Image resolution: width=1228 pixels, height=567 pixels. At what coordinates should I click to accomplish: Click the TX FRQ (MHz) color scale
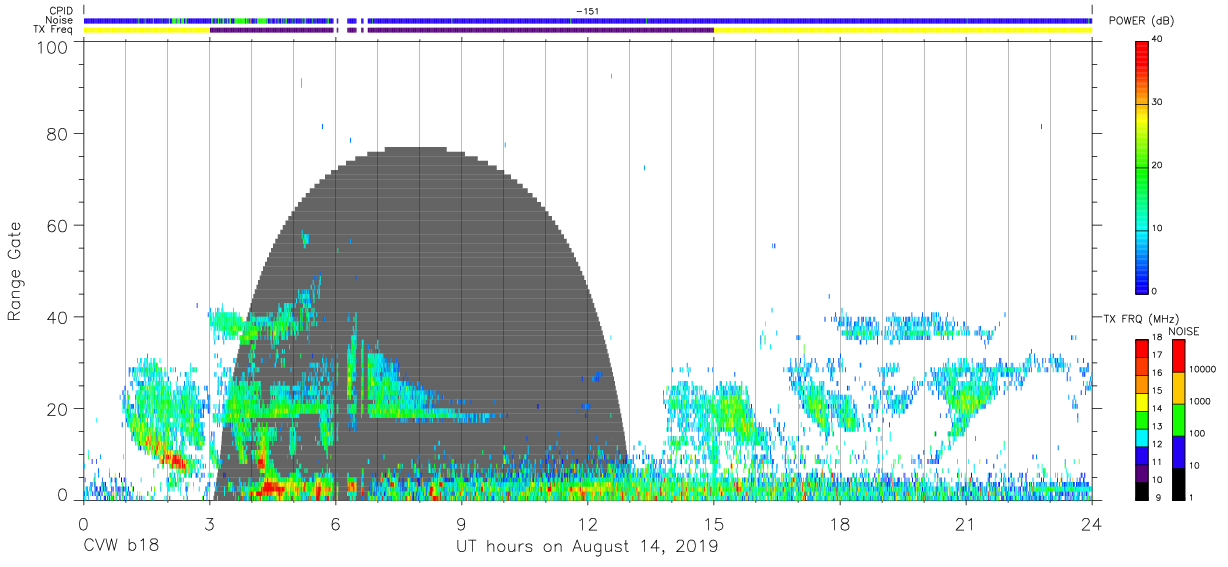pos(1141,420)
